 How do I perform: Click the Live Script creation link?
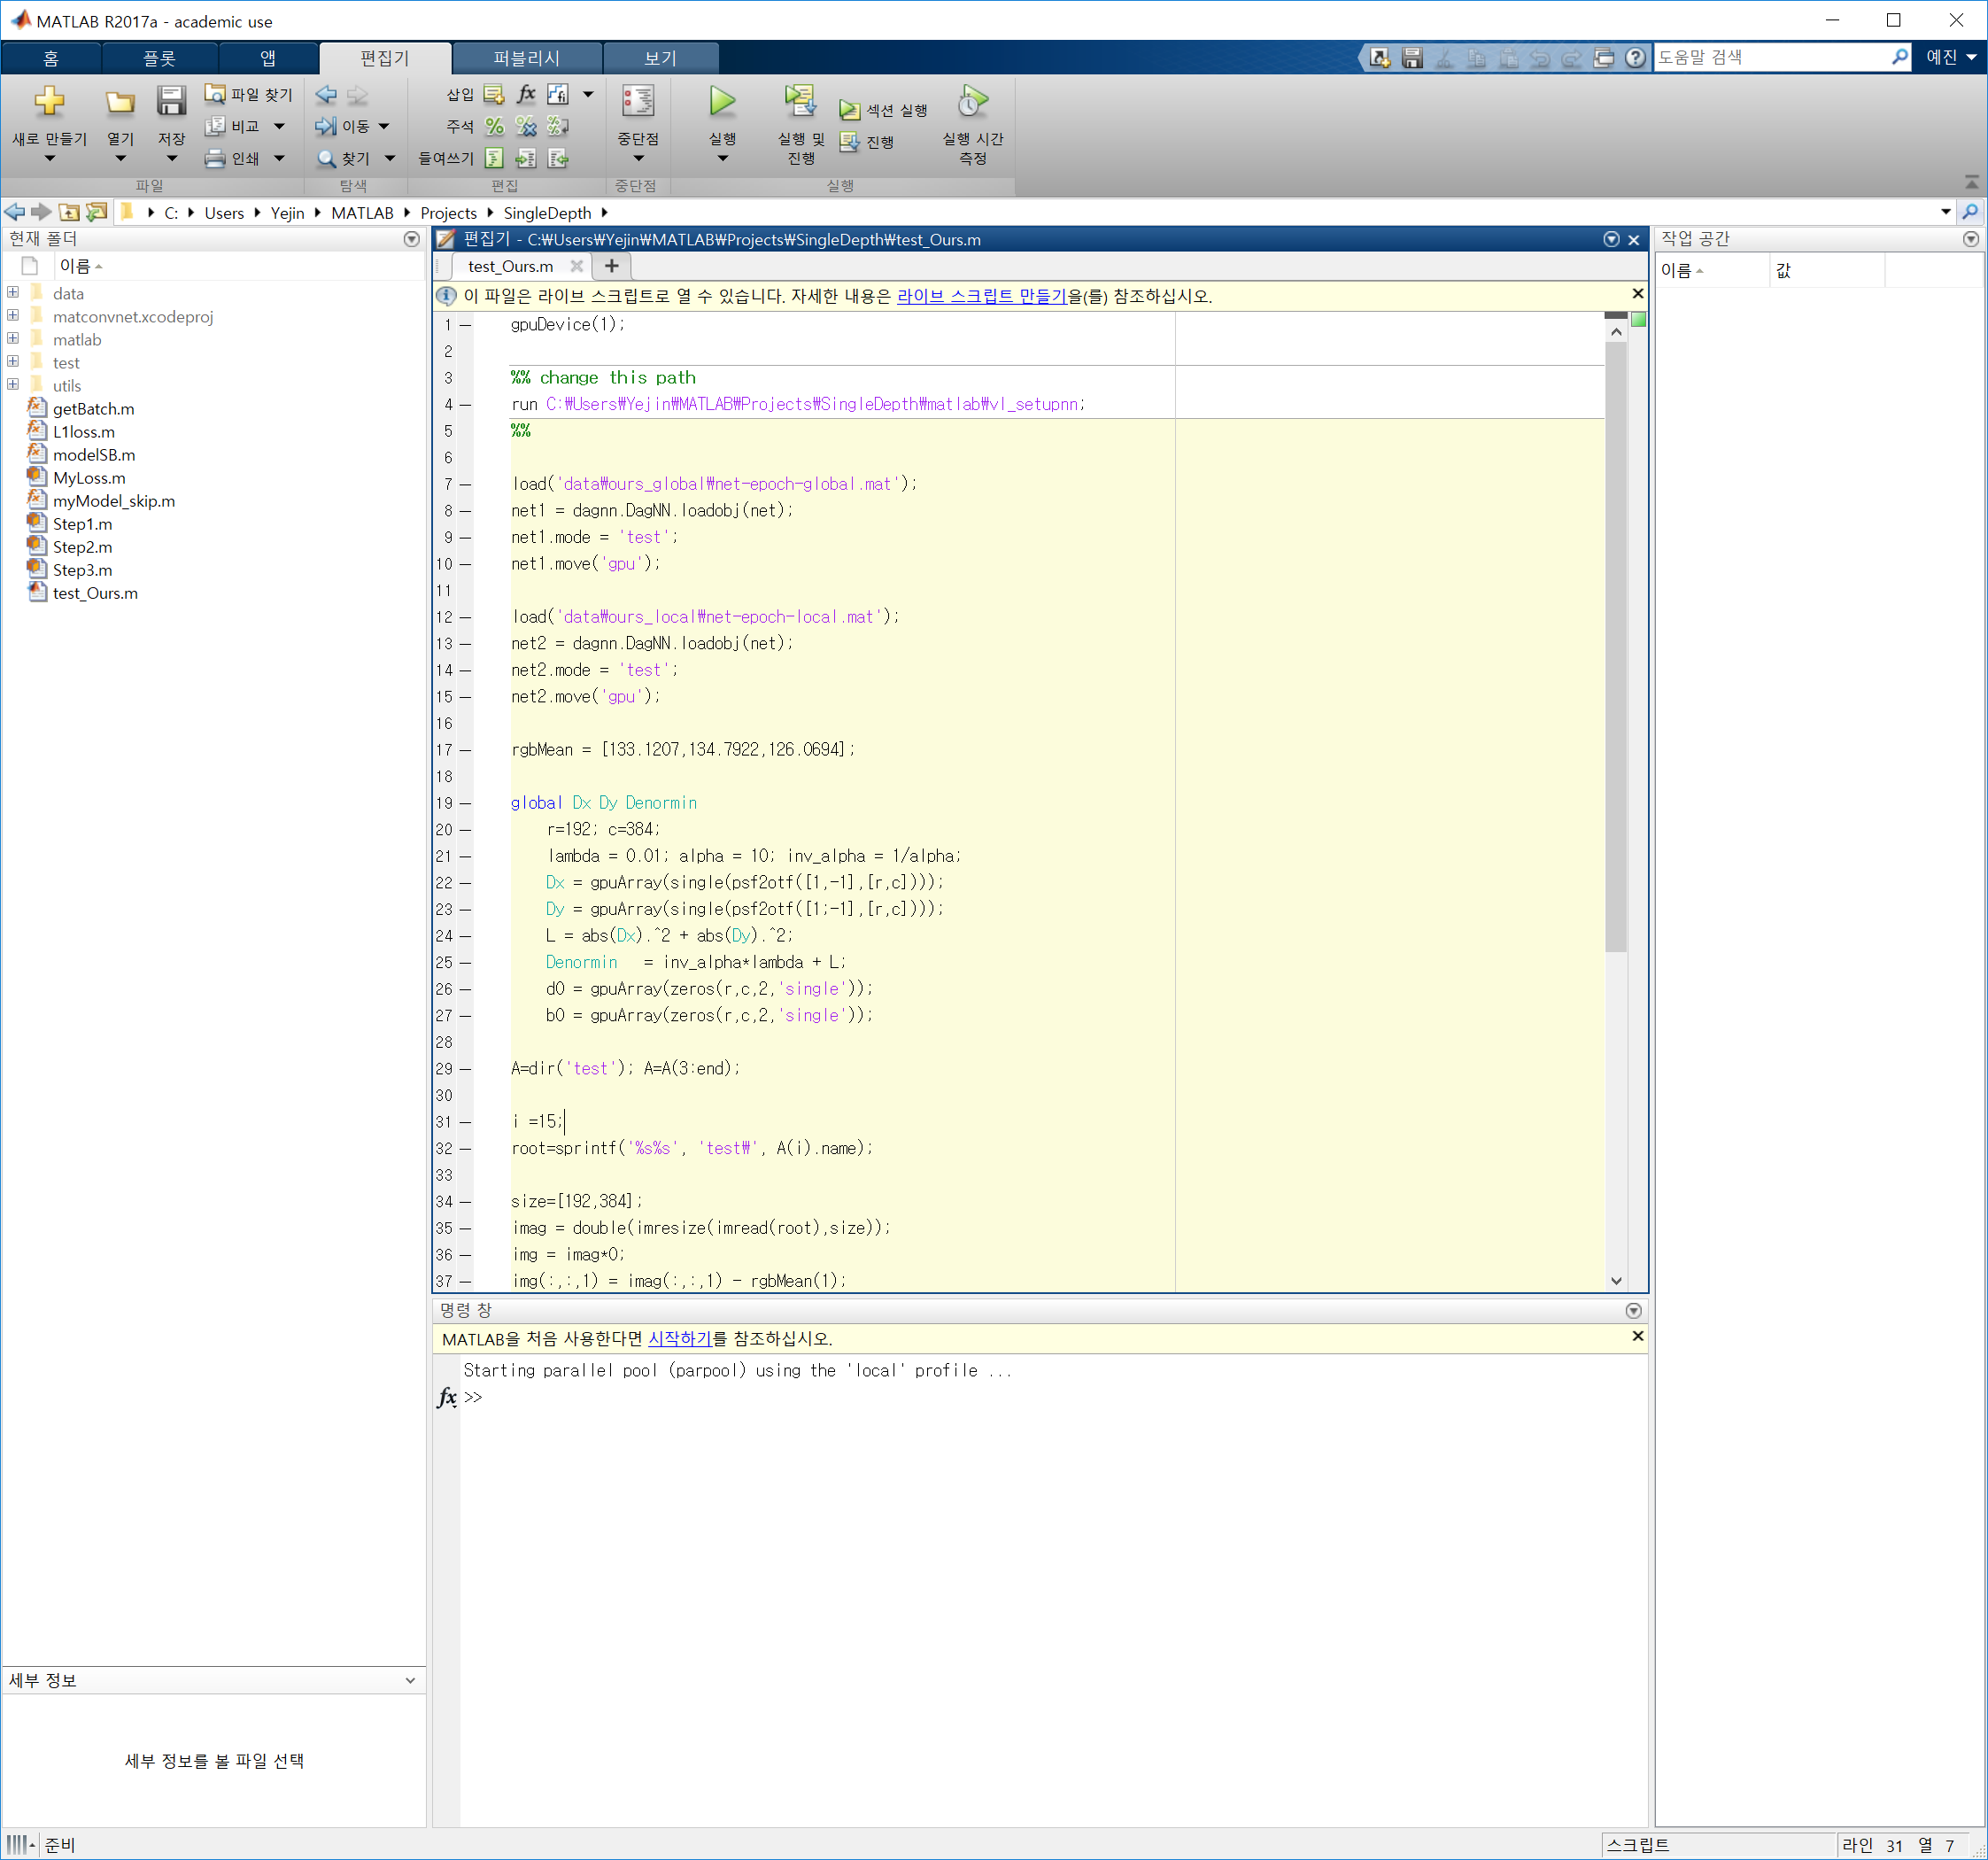pos(981,296)
